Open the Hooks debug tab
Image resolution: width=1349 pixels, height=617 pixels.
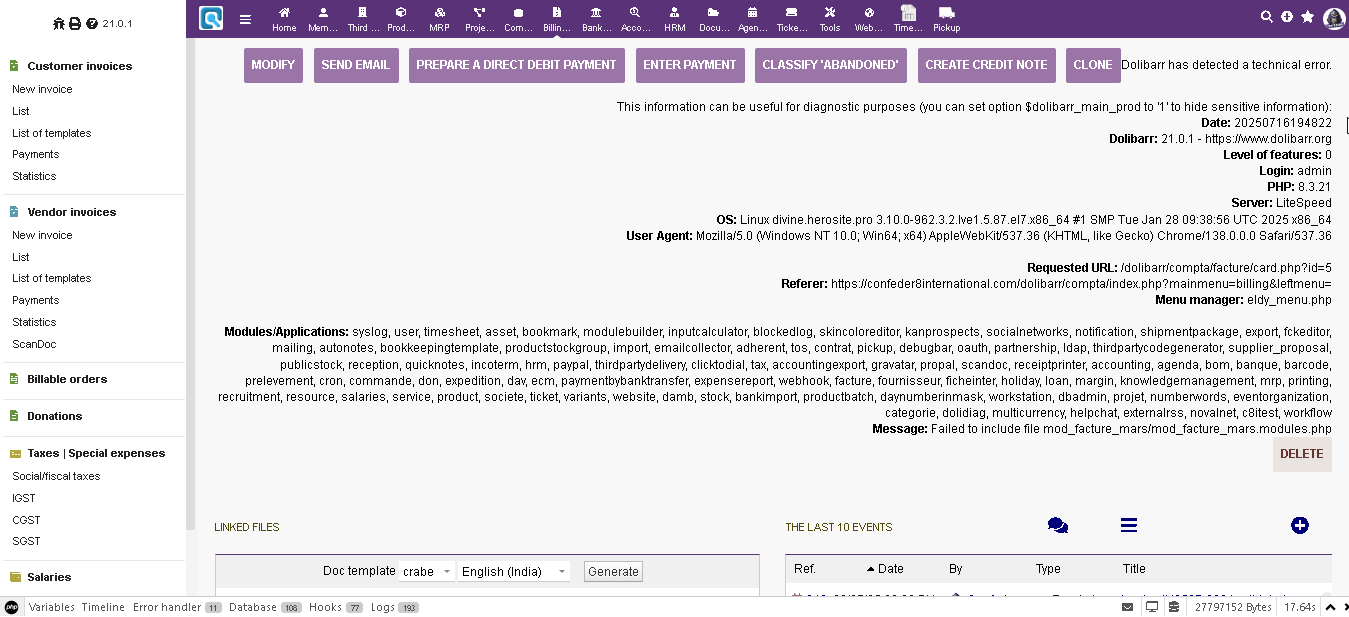pyautogui.click(x=336, y=607)
